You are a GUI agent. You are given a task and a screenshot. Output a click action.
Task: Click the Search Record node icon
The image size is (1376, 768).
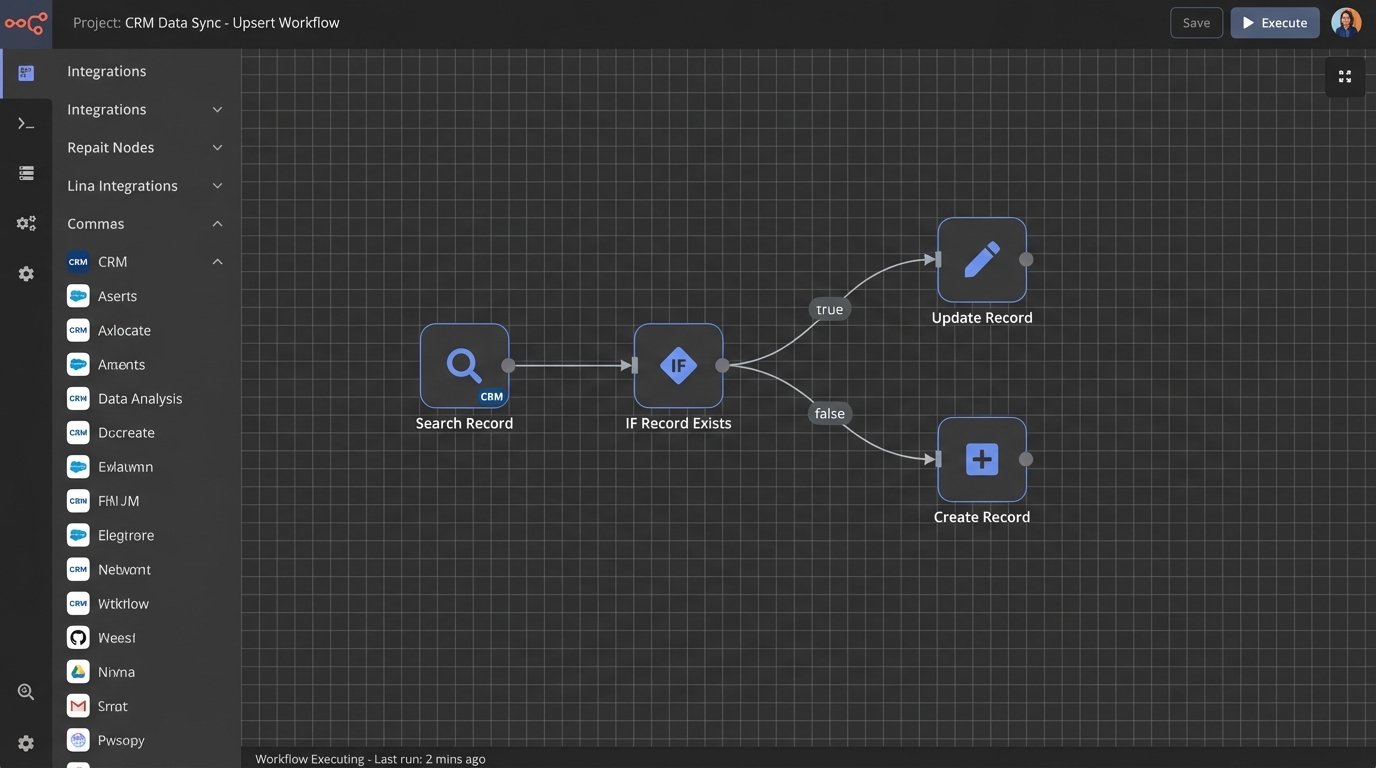[x=464, y=366]
